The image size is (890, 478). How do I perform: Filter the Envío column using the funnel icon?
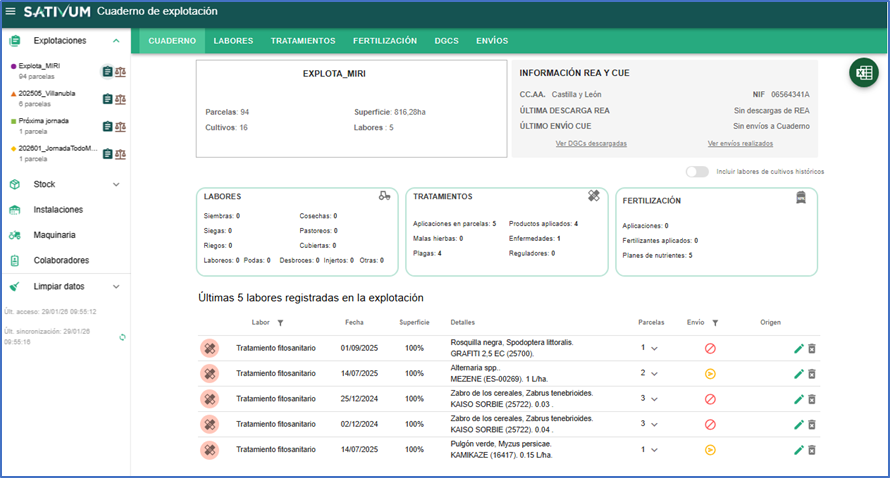716,323
